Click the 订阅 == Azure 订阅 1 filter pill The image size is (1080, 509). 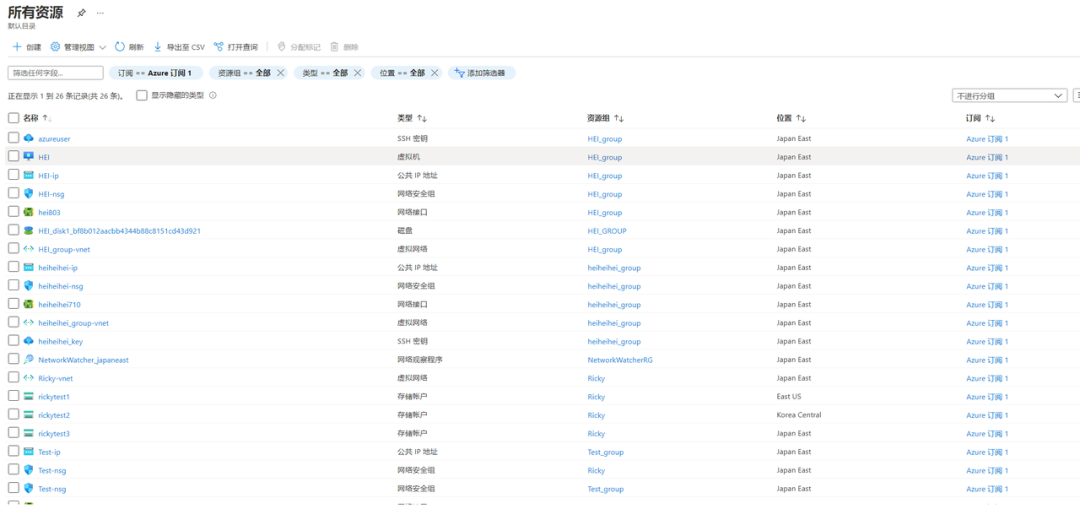pos(156,72)
